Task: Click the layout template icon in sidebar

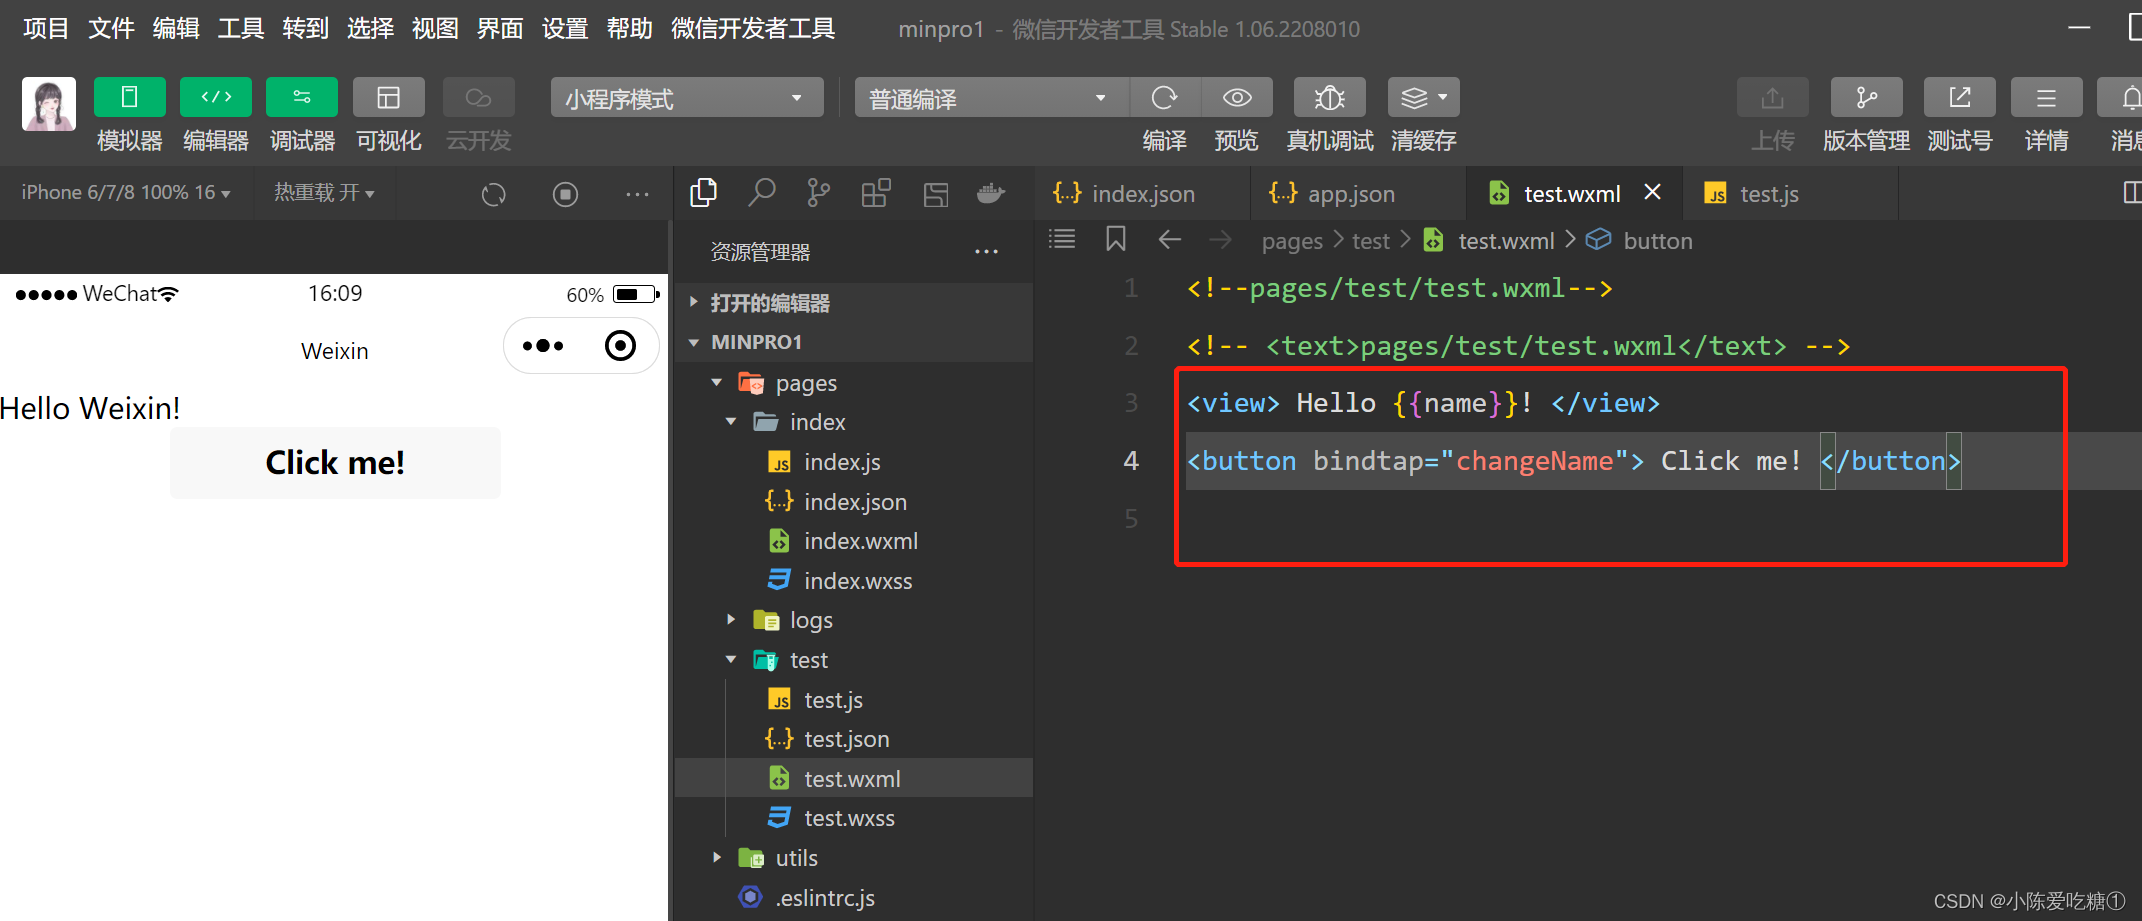Action: (x=935, y=194)
